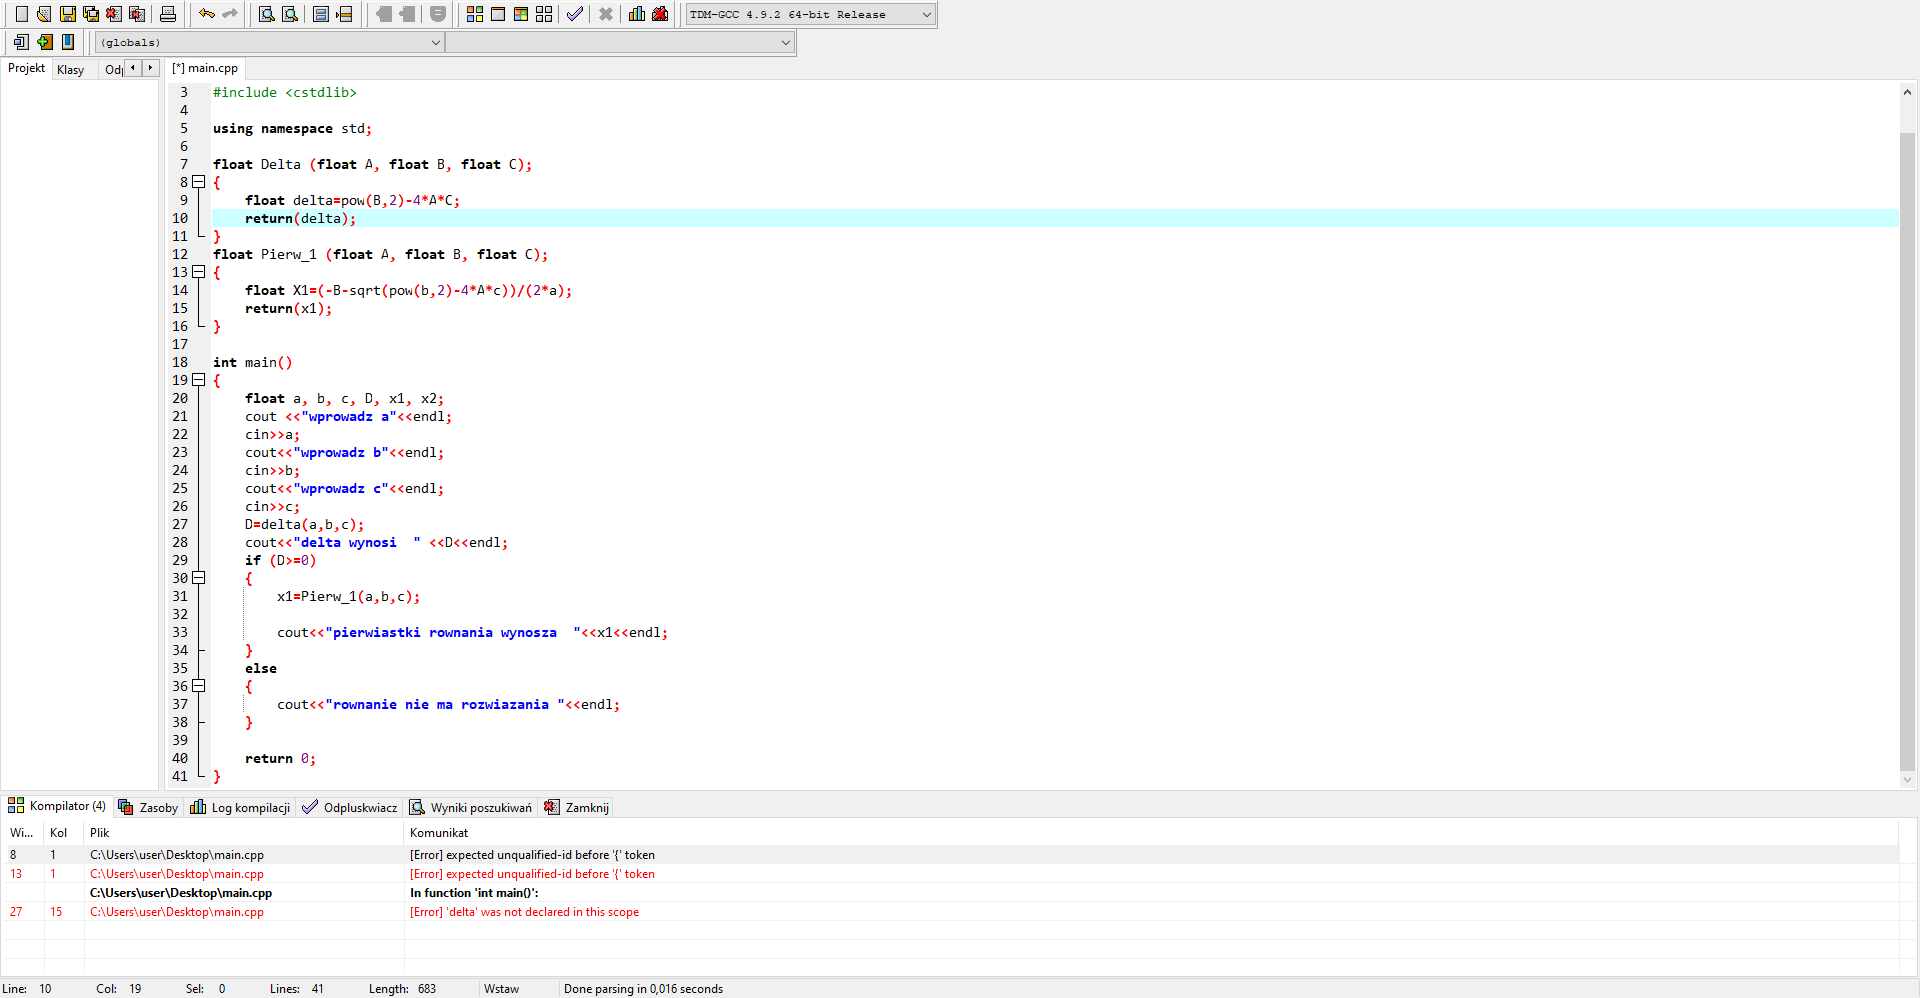
Task: Open the empty function member dropdown
Action: [x=620, y=42]
